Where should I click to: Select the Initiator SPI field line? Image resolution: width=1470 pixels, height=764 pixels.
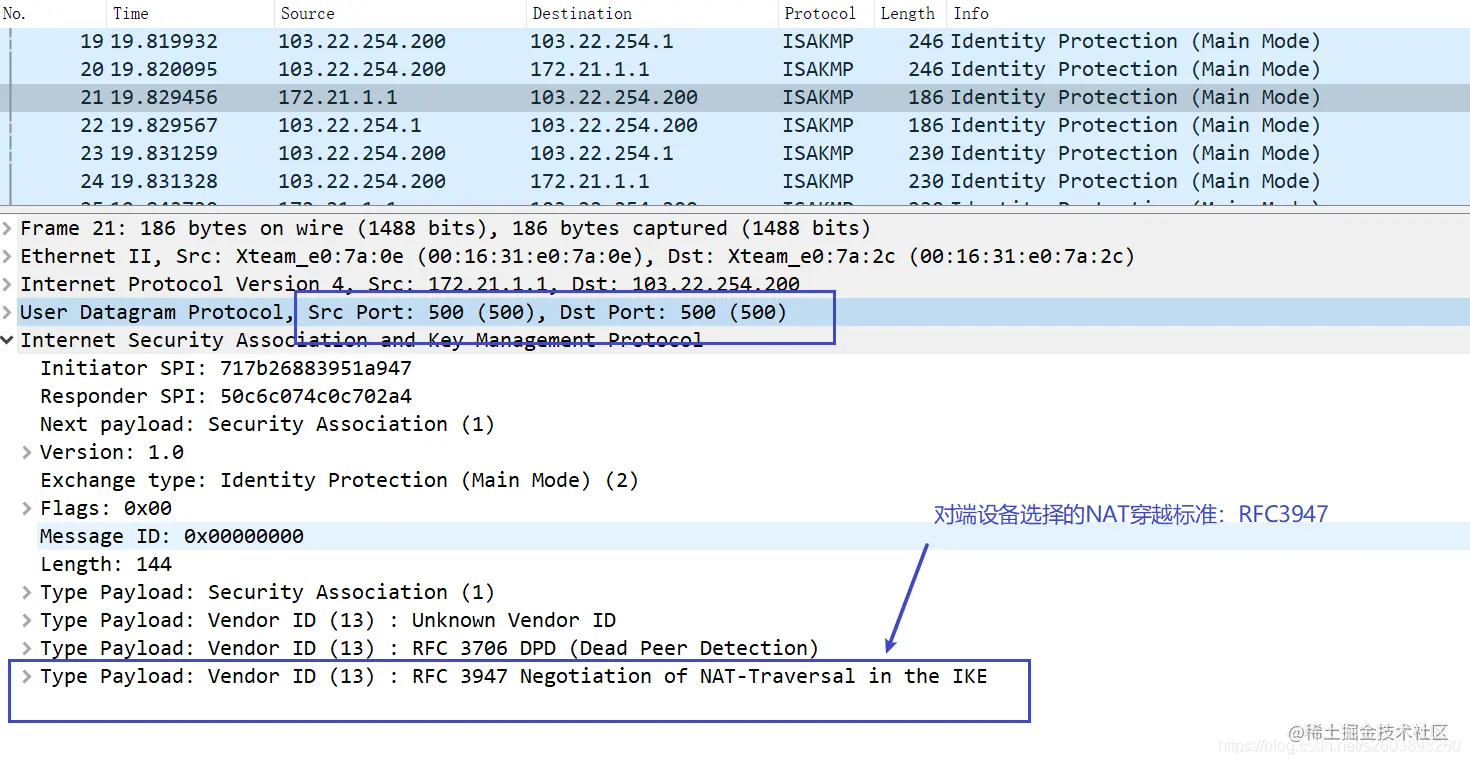click(x=226, y=368)
